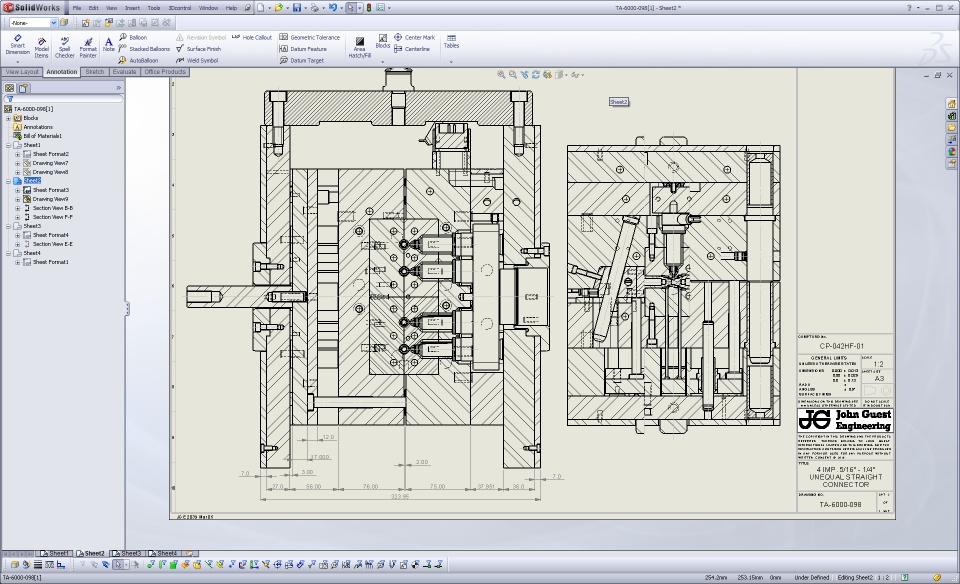Expand Section View B-B in the tree
The height and width of the screenshot is (584, 960).
pos(18,208)
